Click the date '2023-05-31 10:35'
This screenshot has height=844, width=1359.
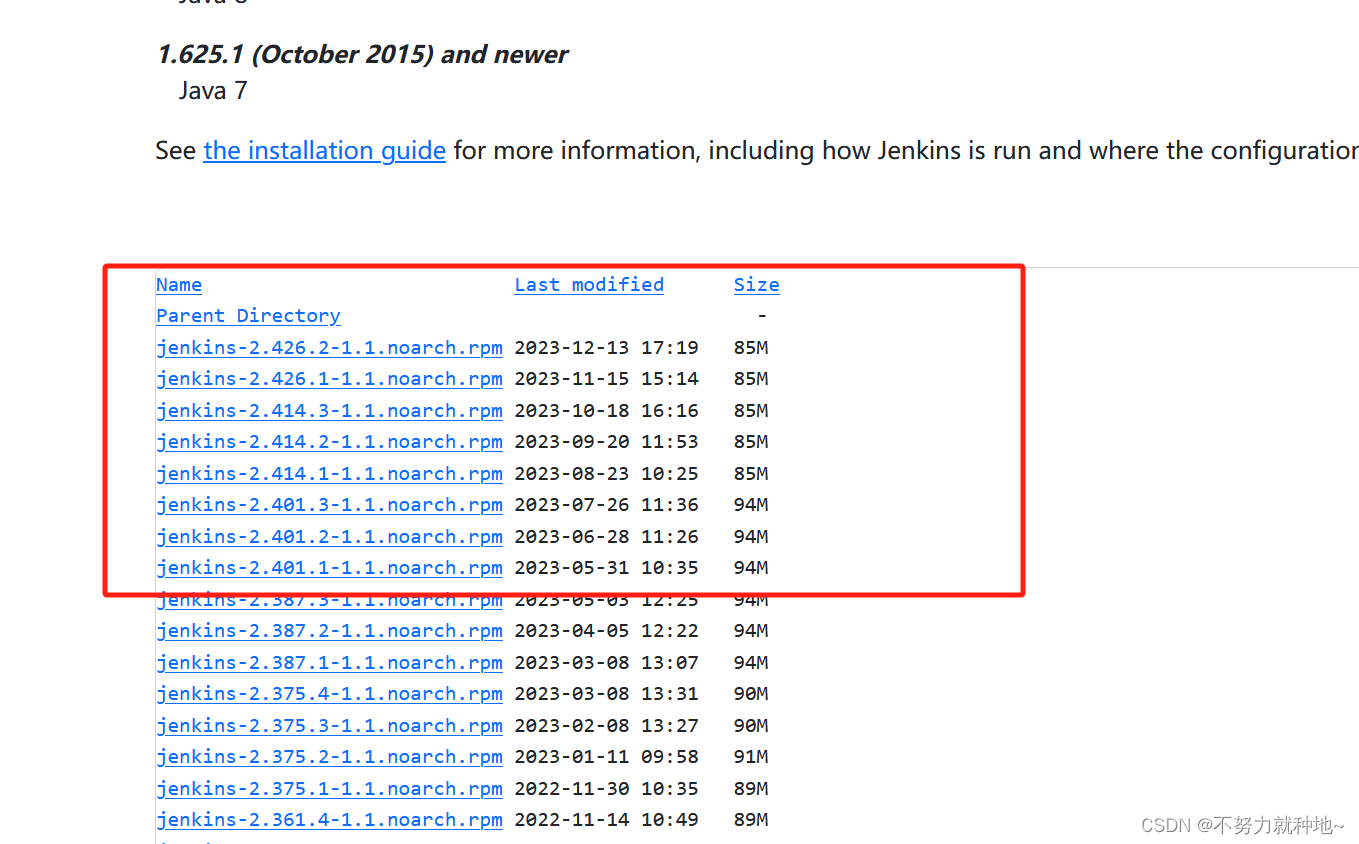click(x=606, y=568)
